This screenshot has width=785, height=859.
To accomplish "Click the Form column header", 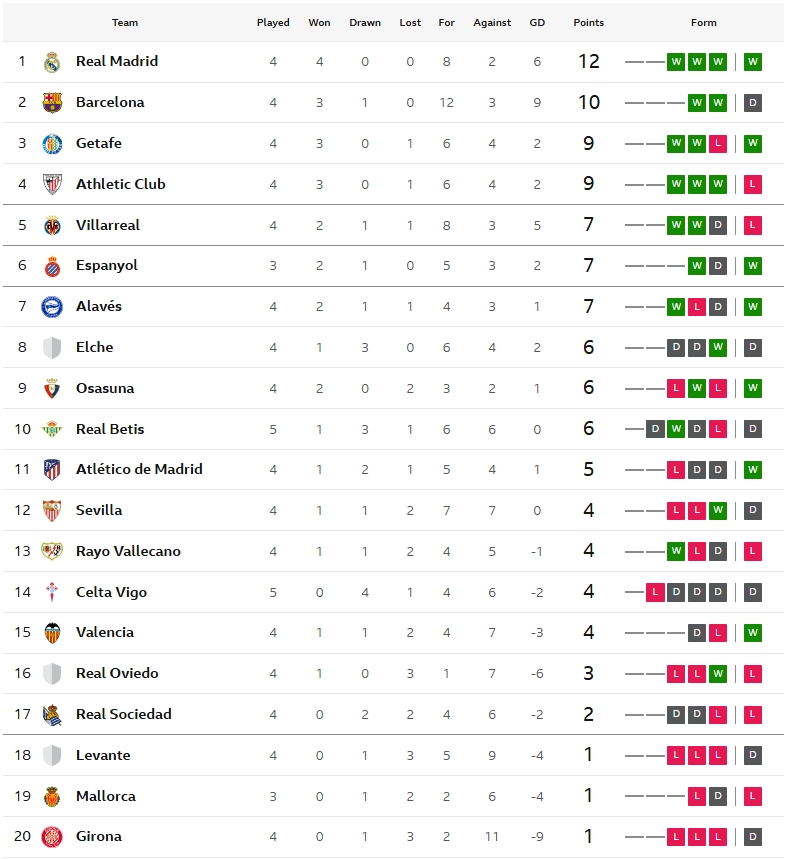I will (703, 22).
